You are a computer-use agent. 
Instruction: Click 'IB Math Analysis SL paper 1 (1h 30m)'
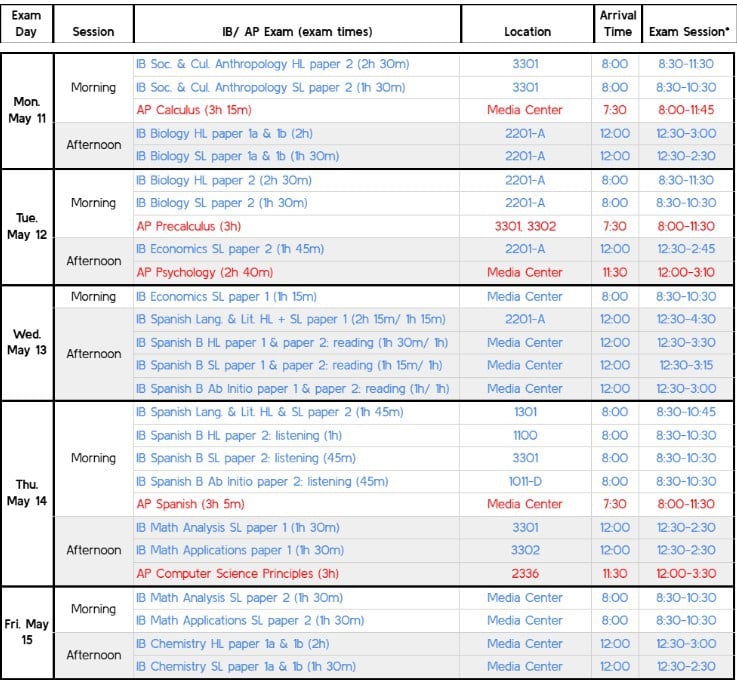pyautogui.click(x=237, y=528)
